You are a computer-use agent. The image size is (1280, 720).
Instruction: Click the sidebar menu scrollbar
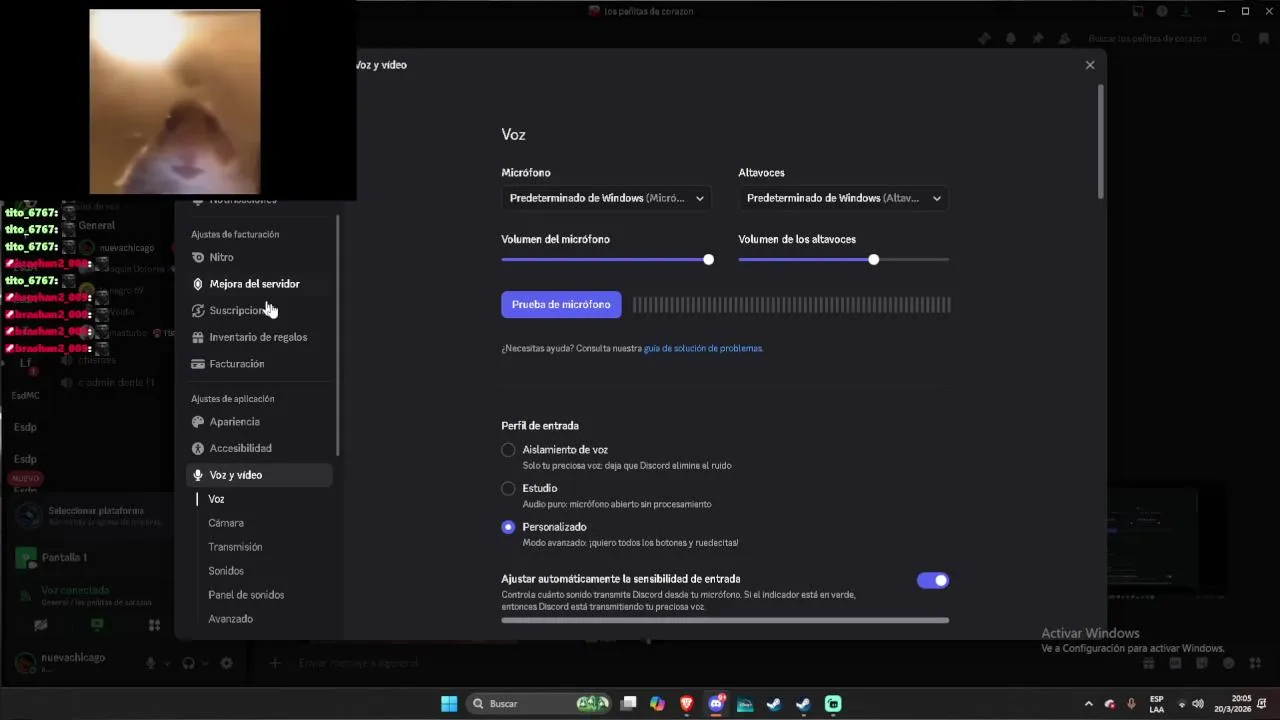(x=338, y=335)
